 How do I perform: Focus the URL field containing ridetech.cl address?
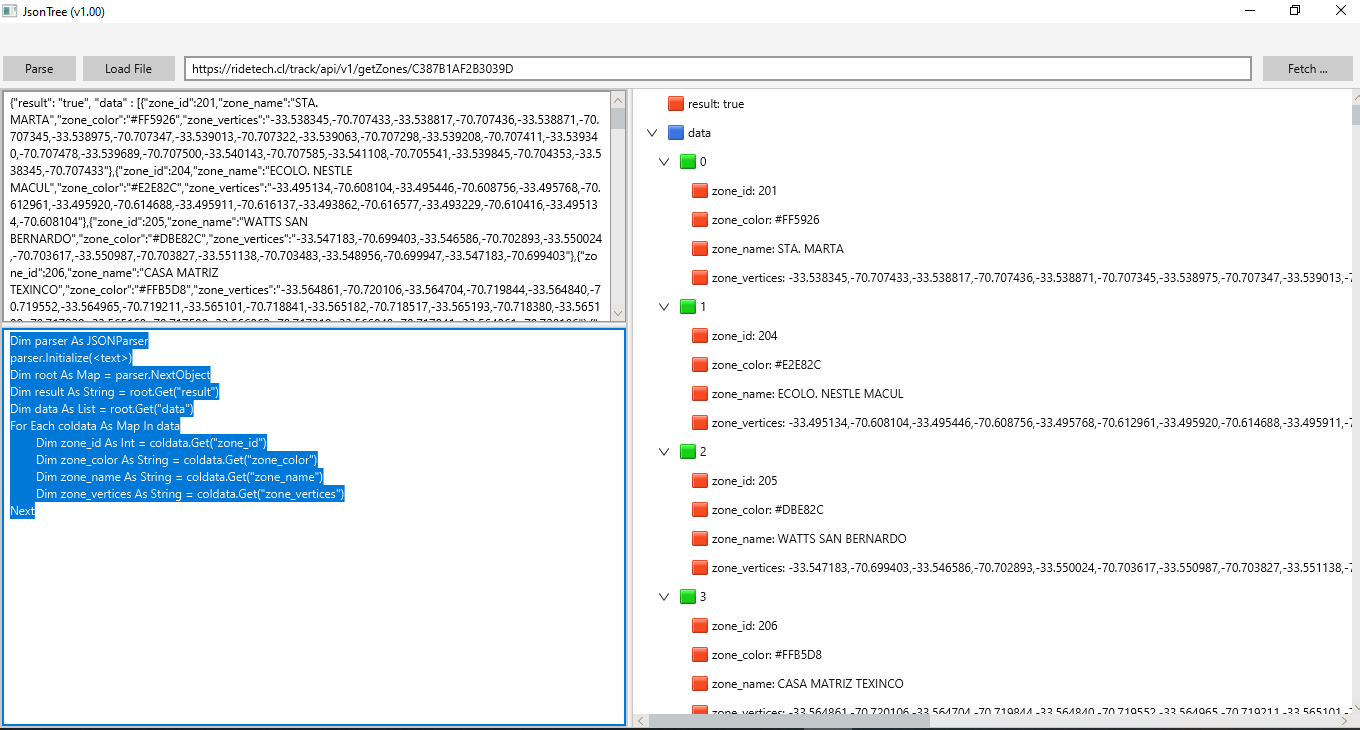(x=718, y=69)
